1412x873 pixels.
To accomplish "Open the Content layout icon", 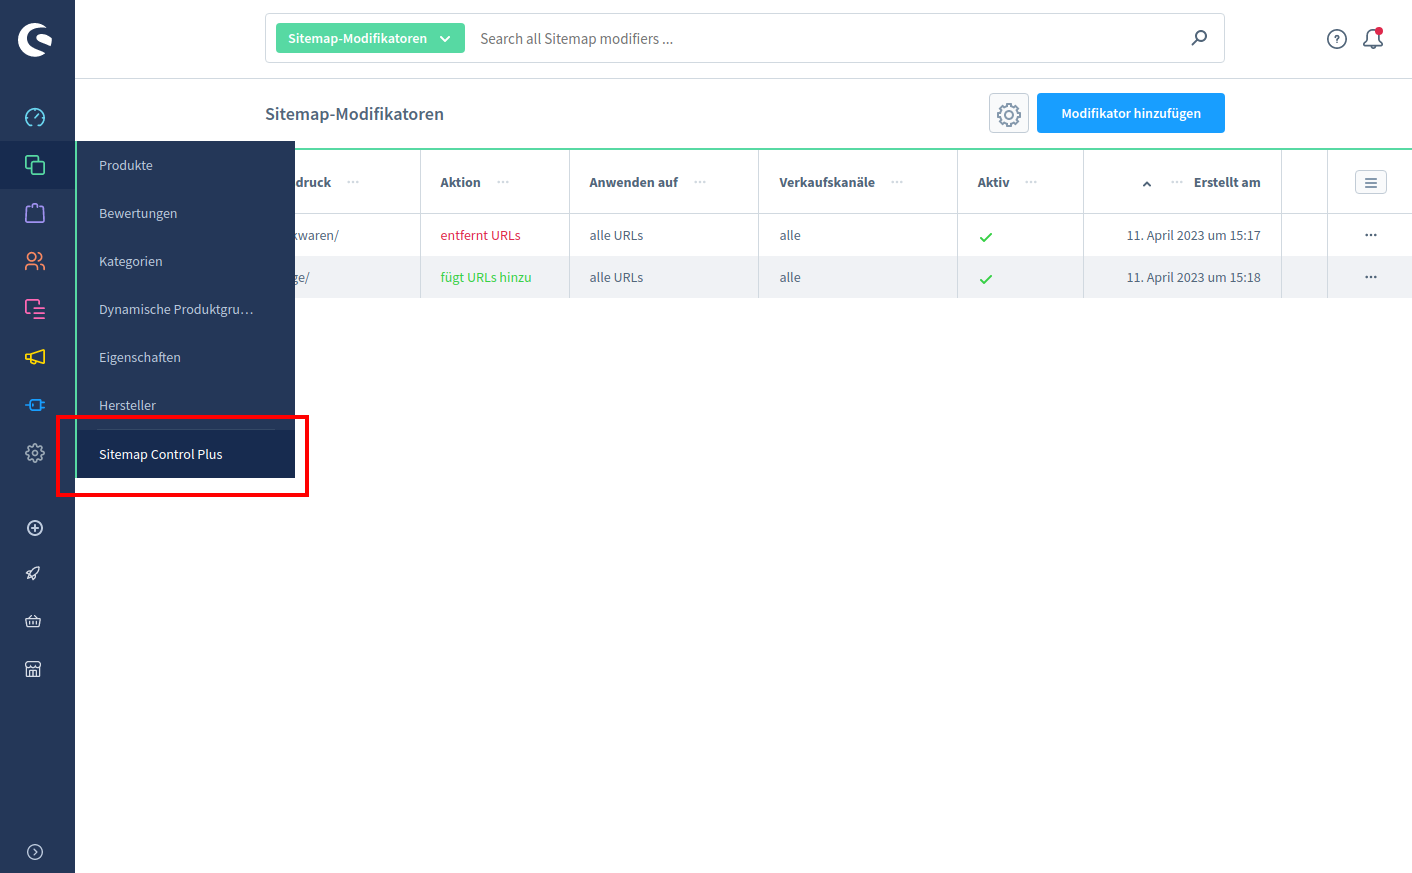I will tap(35, 309).
